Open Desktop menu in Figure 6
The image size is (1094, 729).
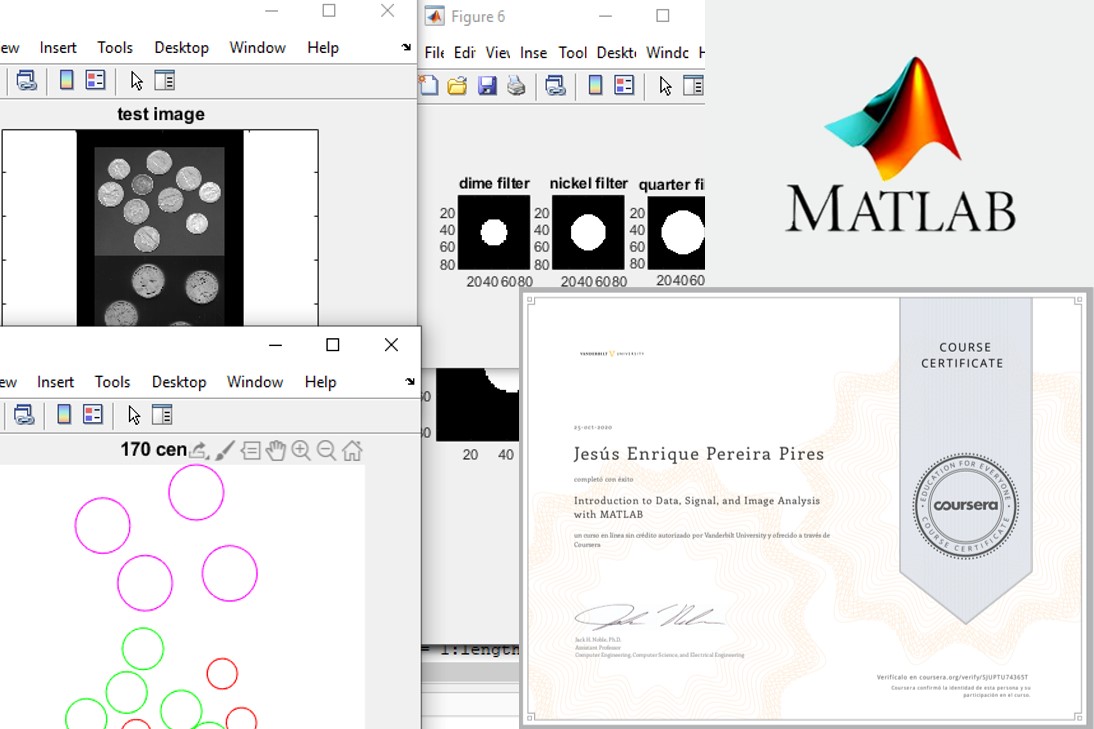(x=616, y=52)
